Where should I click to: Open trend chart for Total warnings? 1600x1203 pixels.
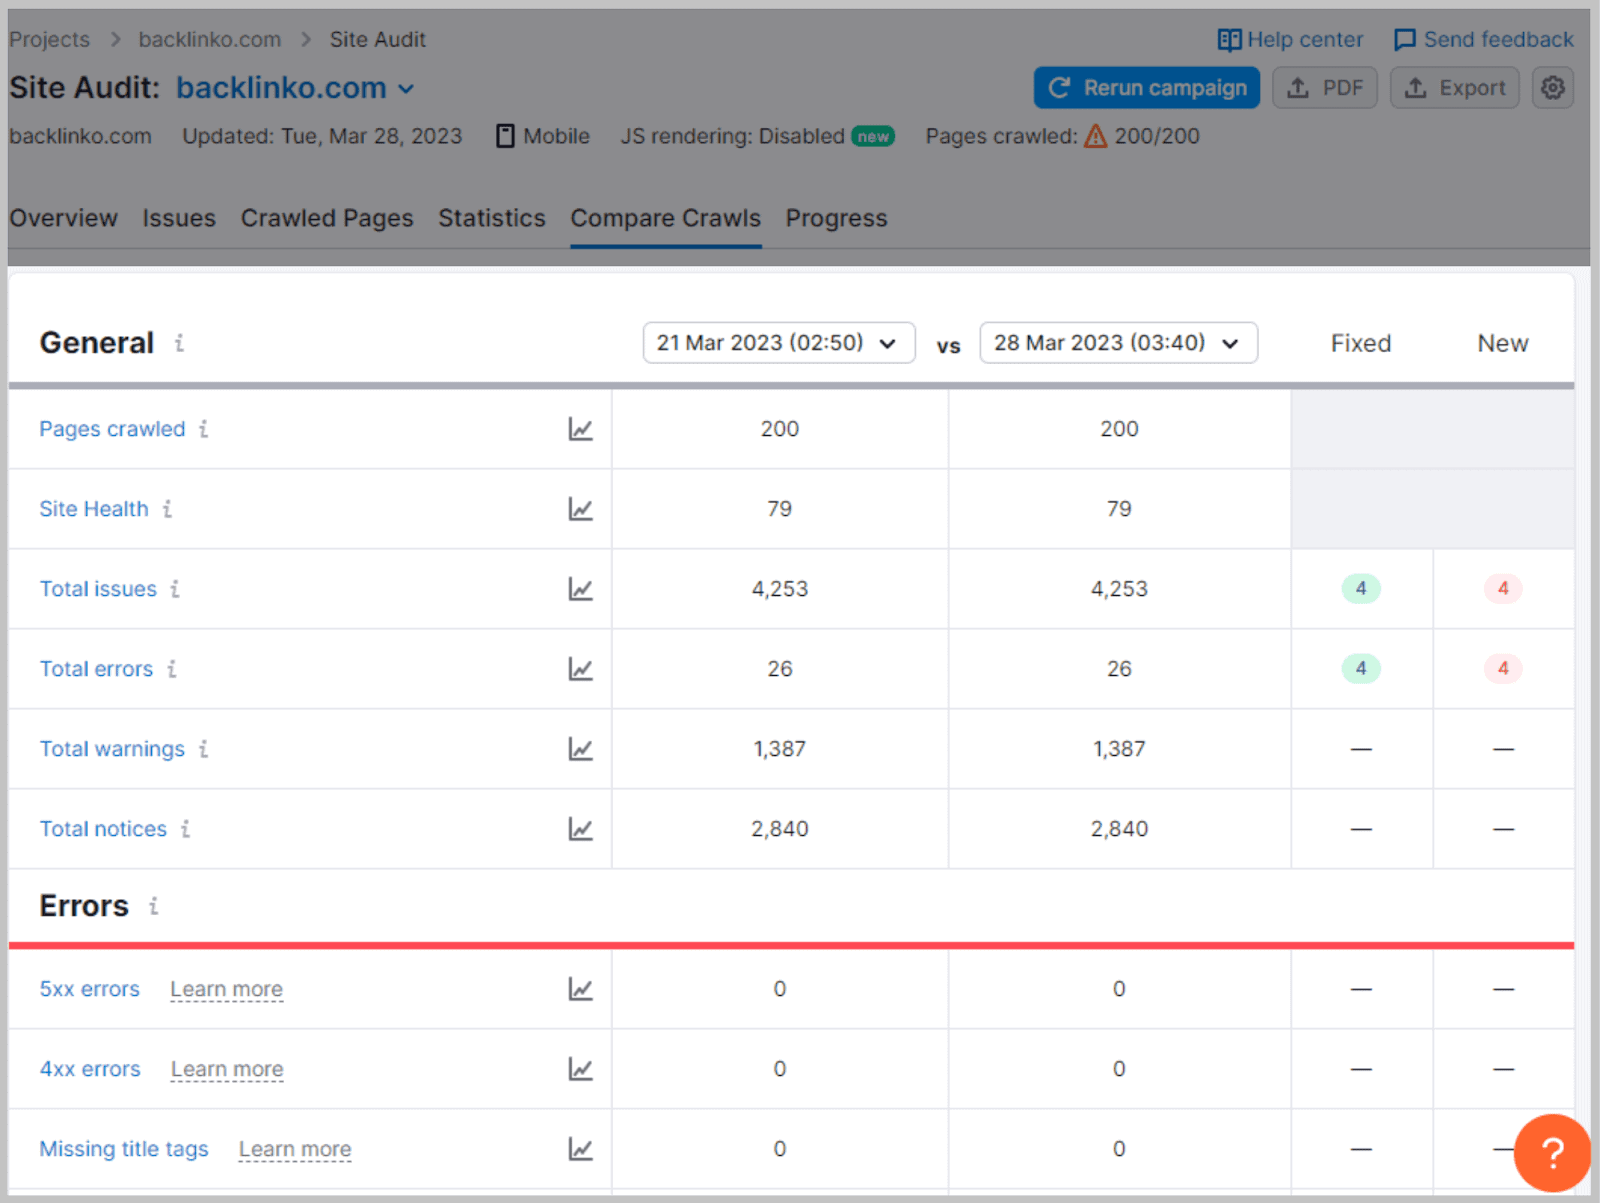(580, 749)
